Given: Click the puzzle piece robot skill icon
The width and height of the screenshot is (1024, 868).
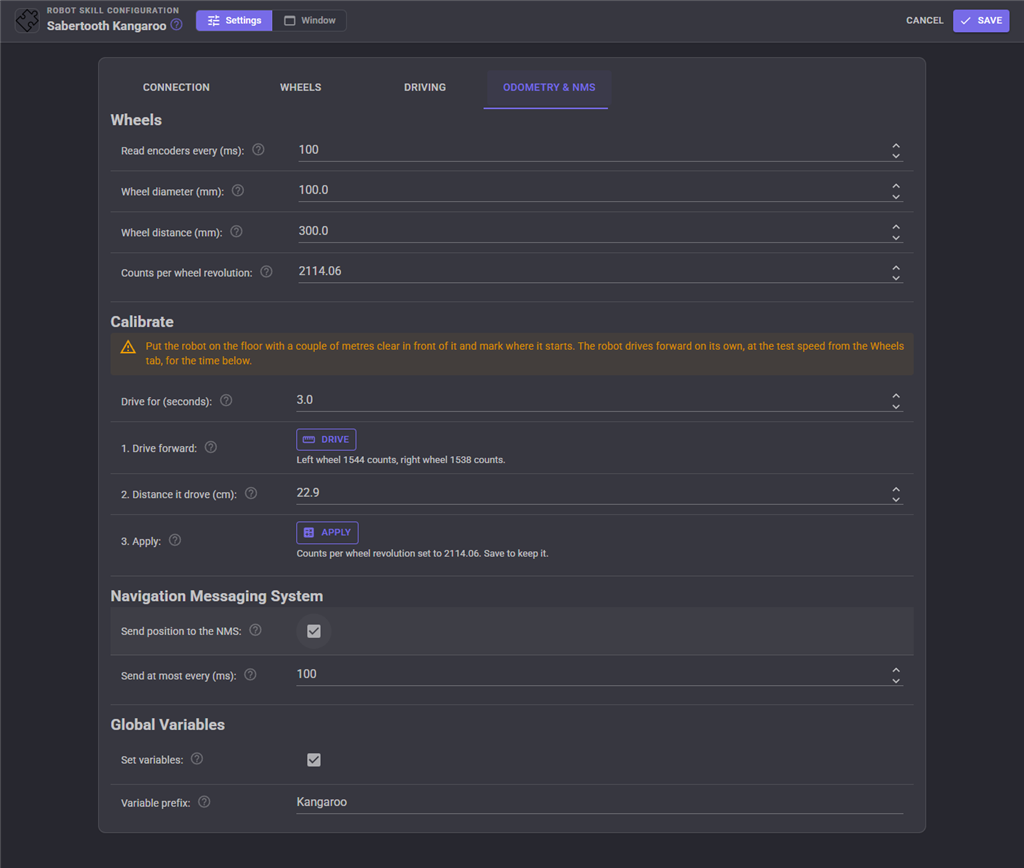Looking at the screenshot, I should pyautogui.click(x=27, y=20).
